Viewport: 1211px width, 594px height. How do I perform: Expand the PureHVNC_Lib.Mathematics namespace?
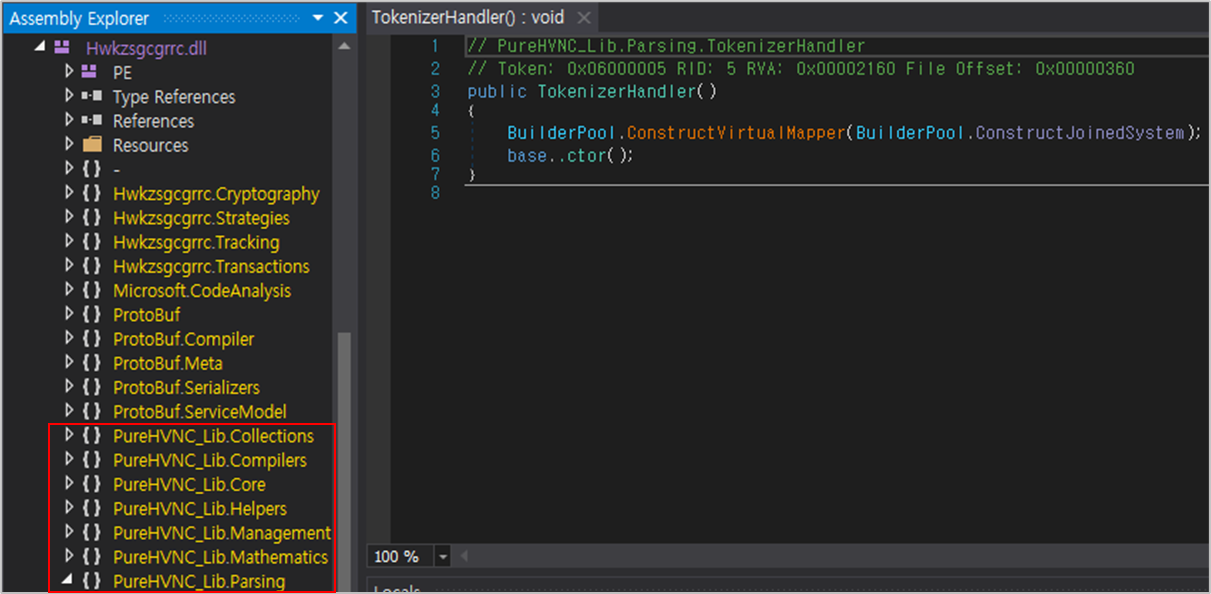[69, 557]
